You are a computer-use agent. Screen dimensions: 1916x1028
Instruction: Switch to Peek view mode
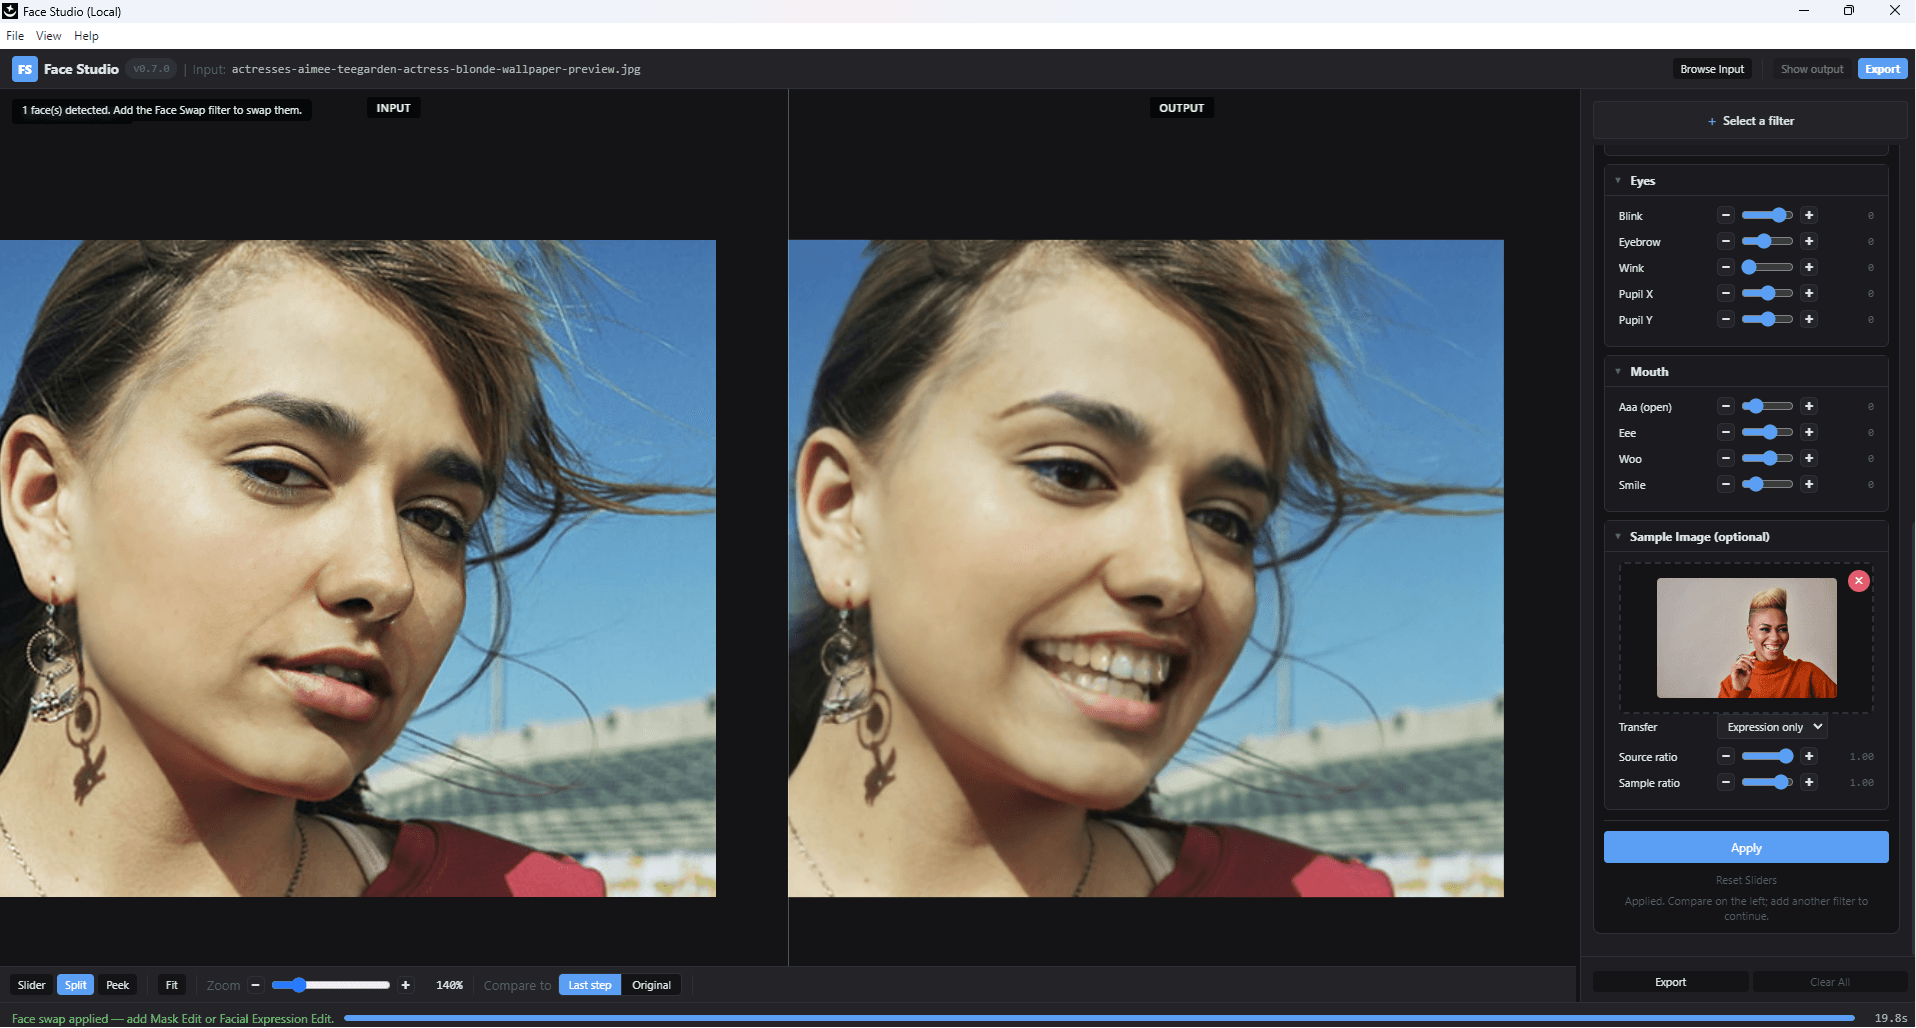[x=118, y=985]
